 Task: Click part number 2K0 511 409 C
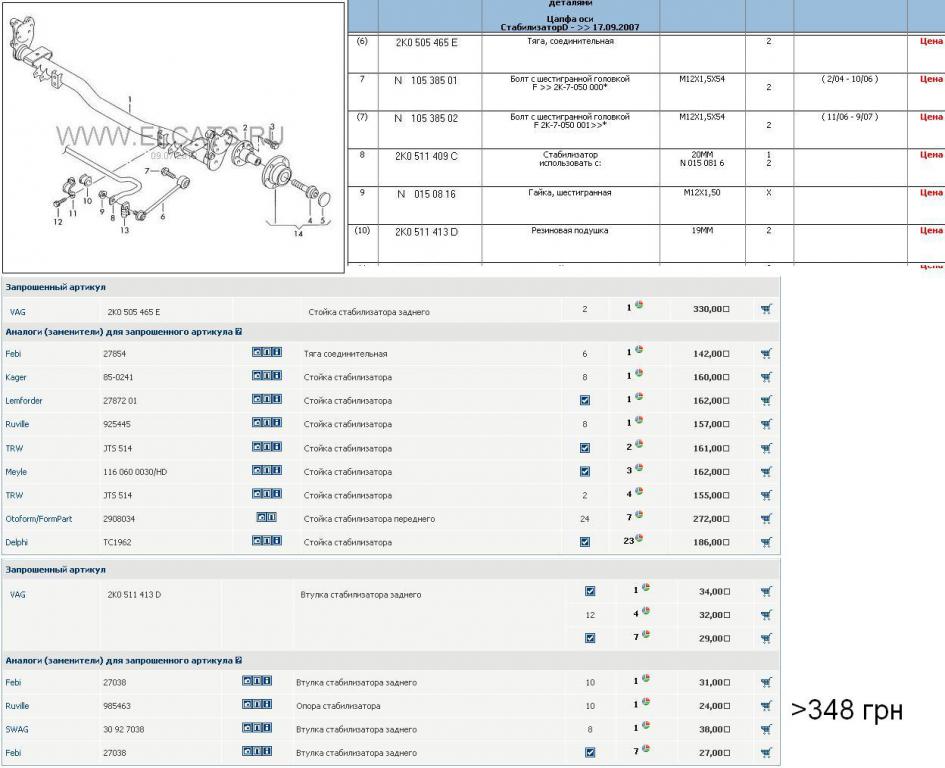pyautogui.click(x=426, y=157)
